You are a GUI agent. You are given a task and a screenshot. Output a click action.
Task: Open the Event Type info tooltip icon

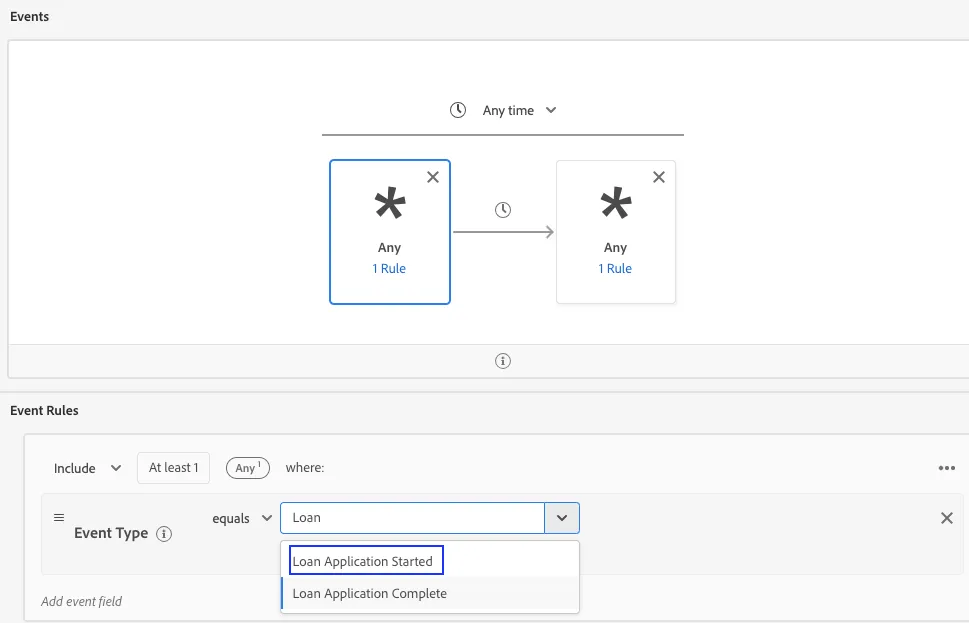164,534
